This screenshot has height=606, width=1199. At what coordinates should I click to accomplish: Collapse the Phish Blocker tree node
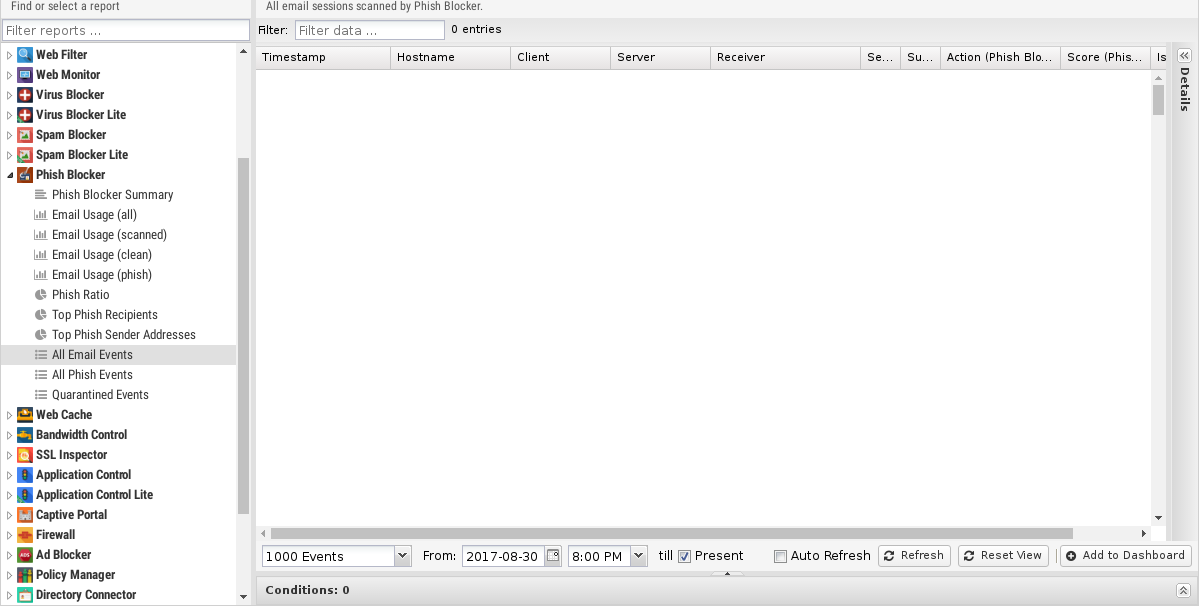click(x=10, y=175)
